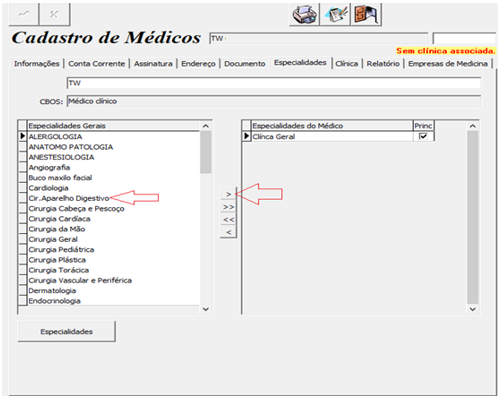
Task: Select Clínca Geral in doctor's specialties
Action: (332, 136)
